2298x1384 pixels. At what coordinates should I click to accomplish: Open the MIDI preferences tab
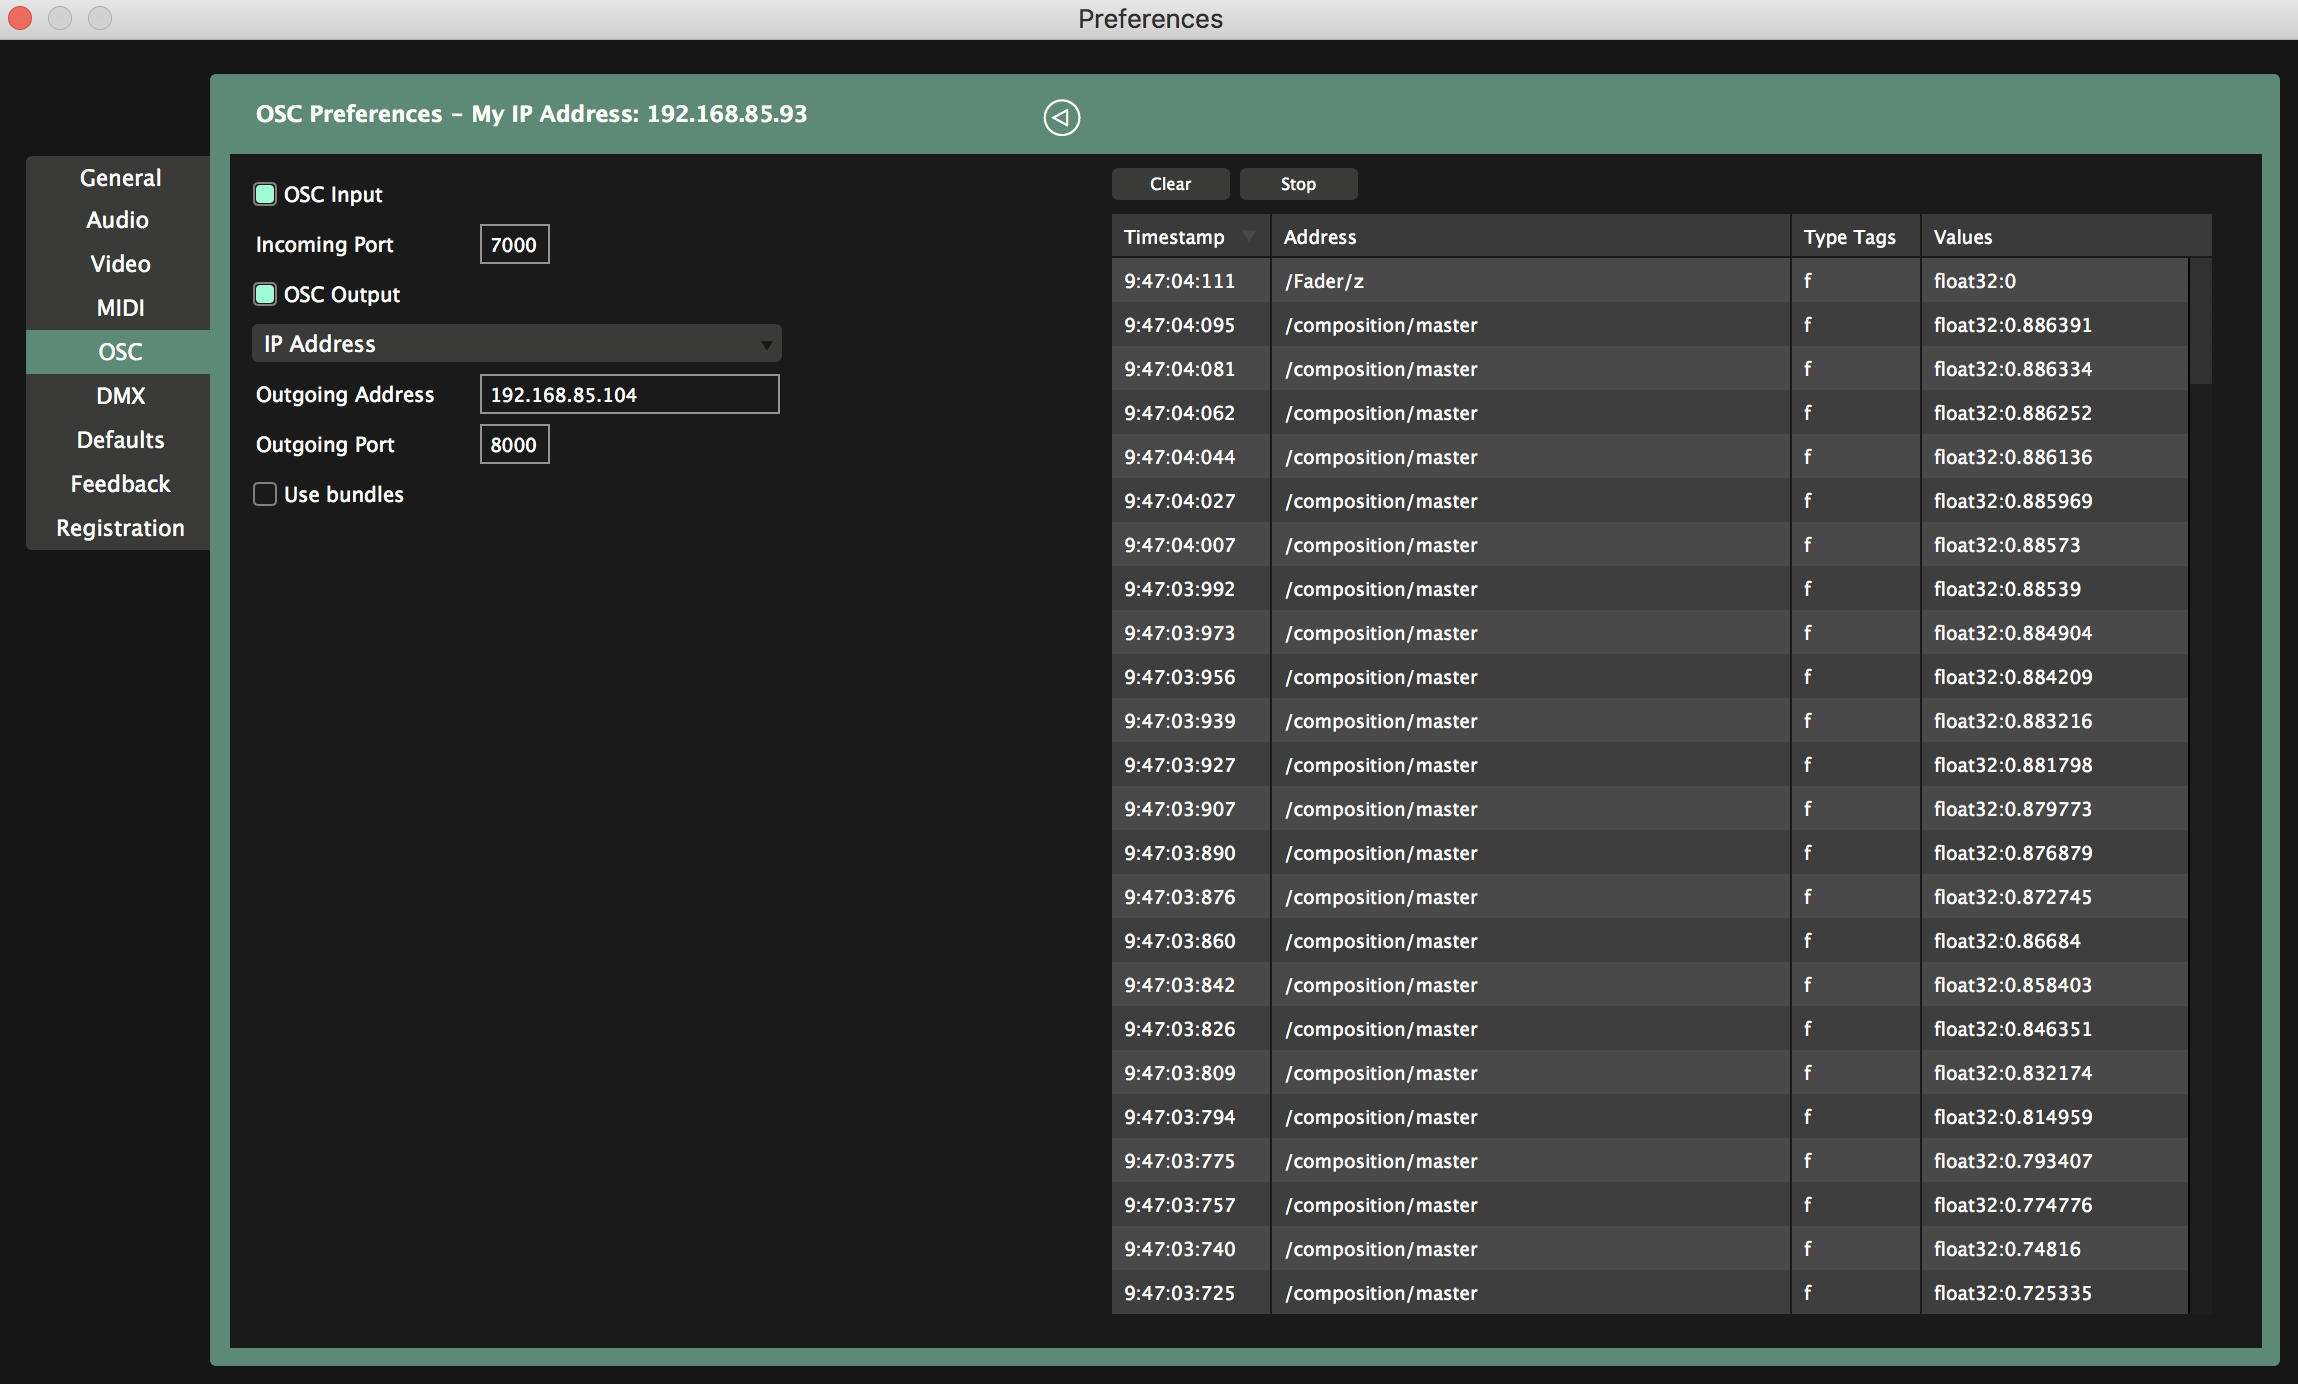[120, 308]
